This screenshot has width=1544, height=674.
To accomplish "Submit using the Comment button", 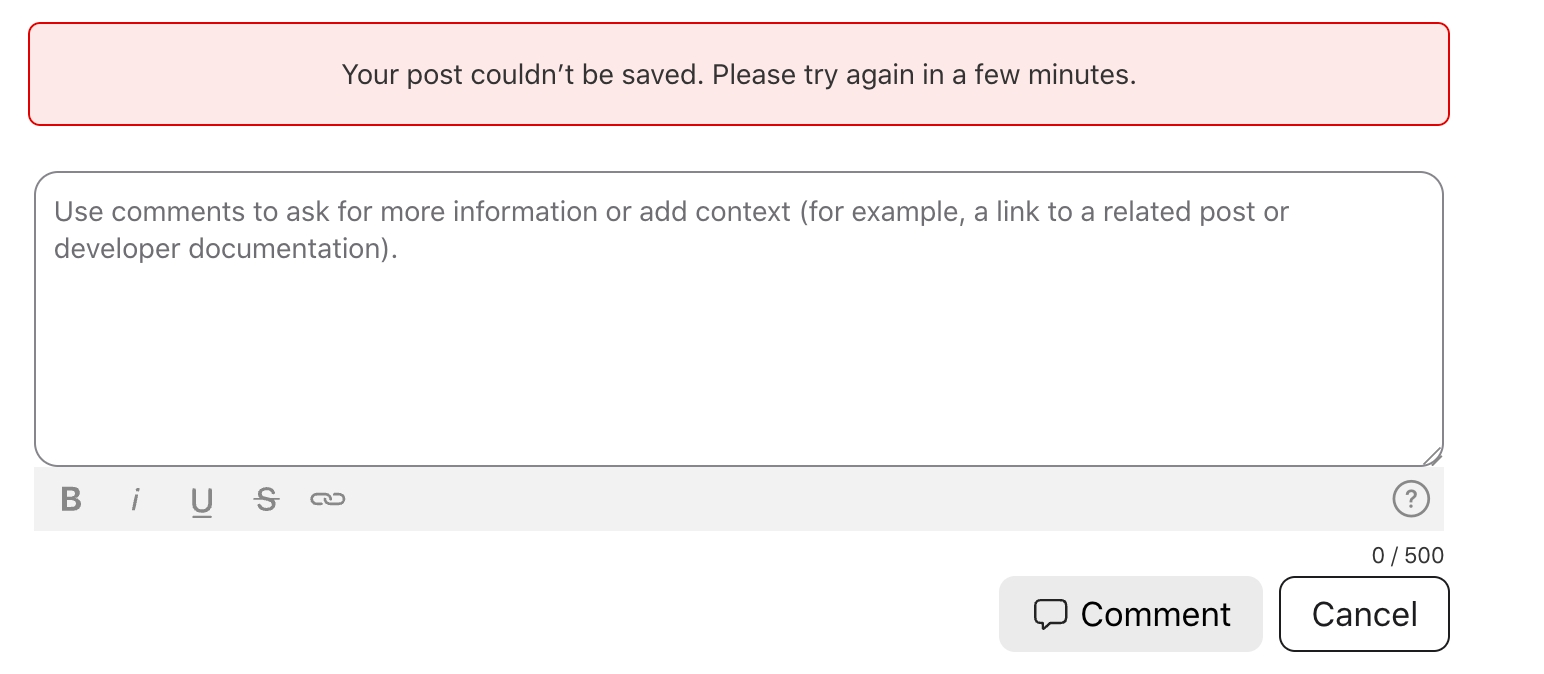I will tap(1131, 614).
